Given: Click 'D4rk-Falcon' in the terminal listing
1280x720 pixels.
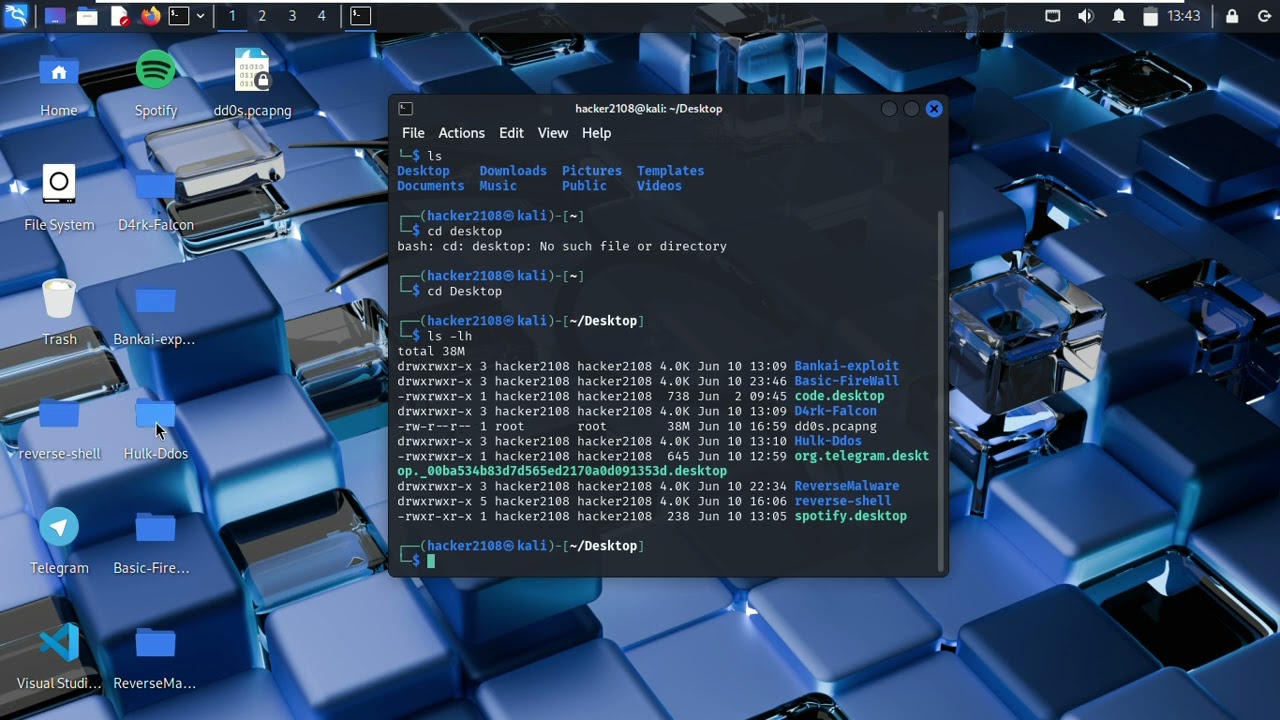Looking at the screenshot, I should coord(835,411).
